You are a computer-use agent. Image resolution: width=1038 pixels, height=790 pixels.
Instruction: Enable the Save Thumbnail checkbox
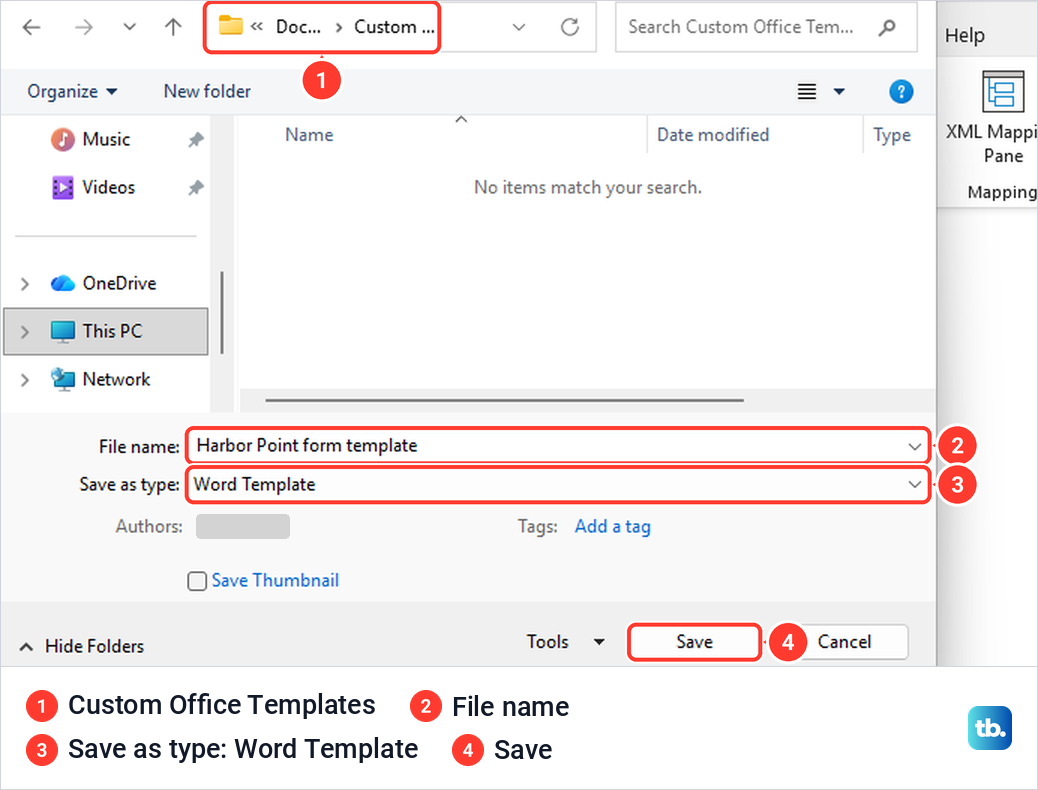[197, 581]
